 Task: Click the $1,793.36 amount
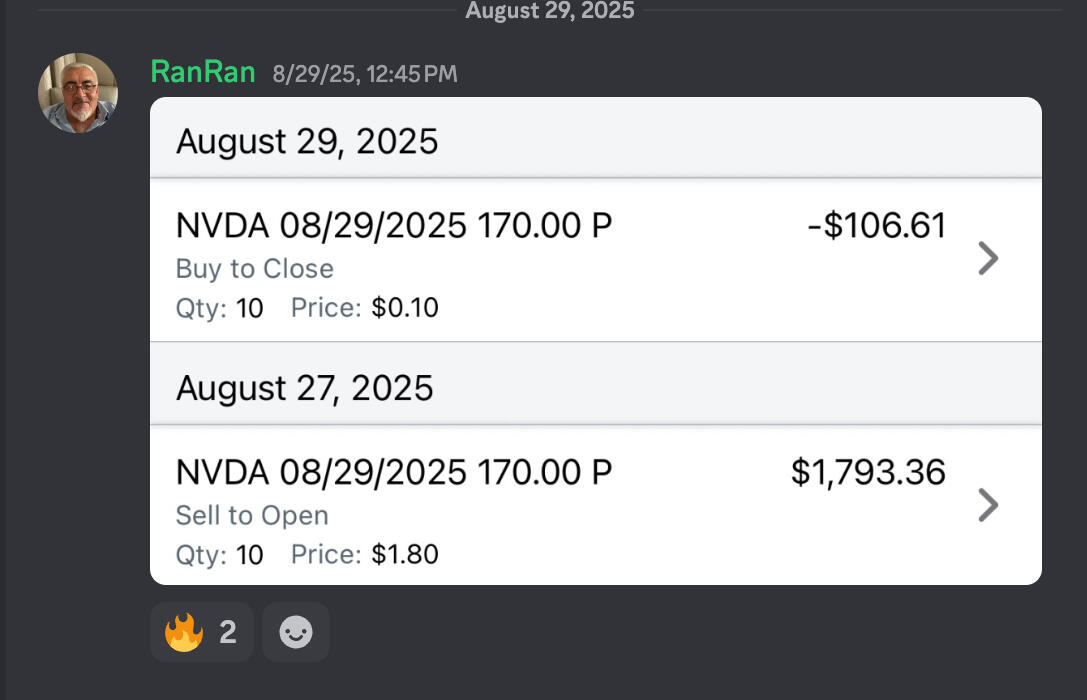(x=868, y=472)
